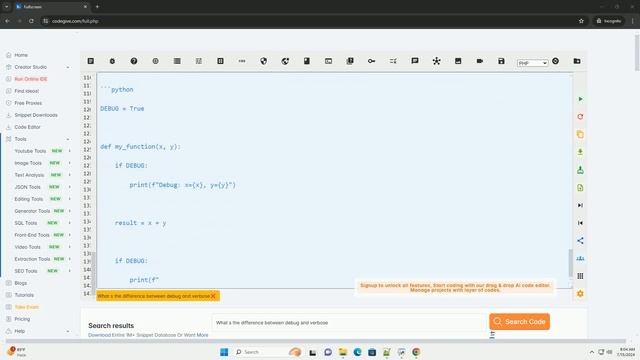This screenshot has height=360, width=640.
Task: Click the web globe icon in editor toolbar
Action: click(285, 61)
